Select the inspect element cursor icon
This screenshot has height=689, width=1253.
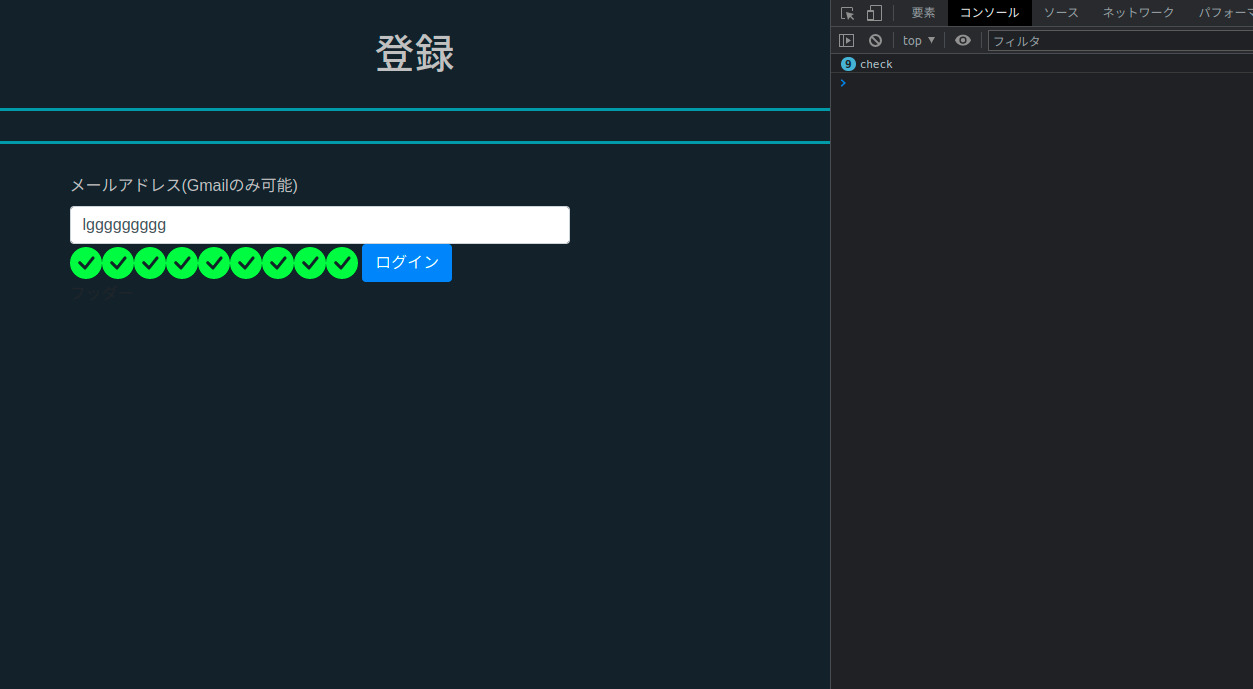[x=845, y=12]
